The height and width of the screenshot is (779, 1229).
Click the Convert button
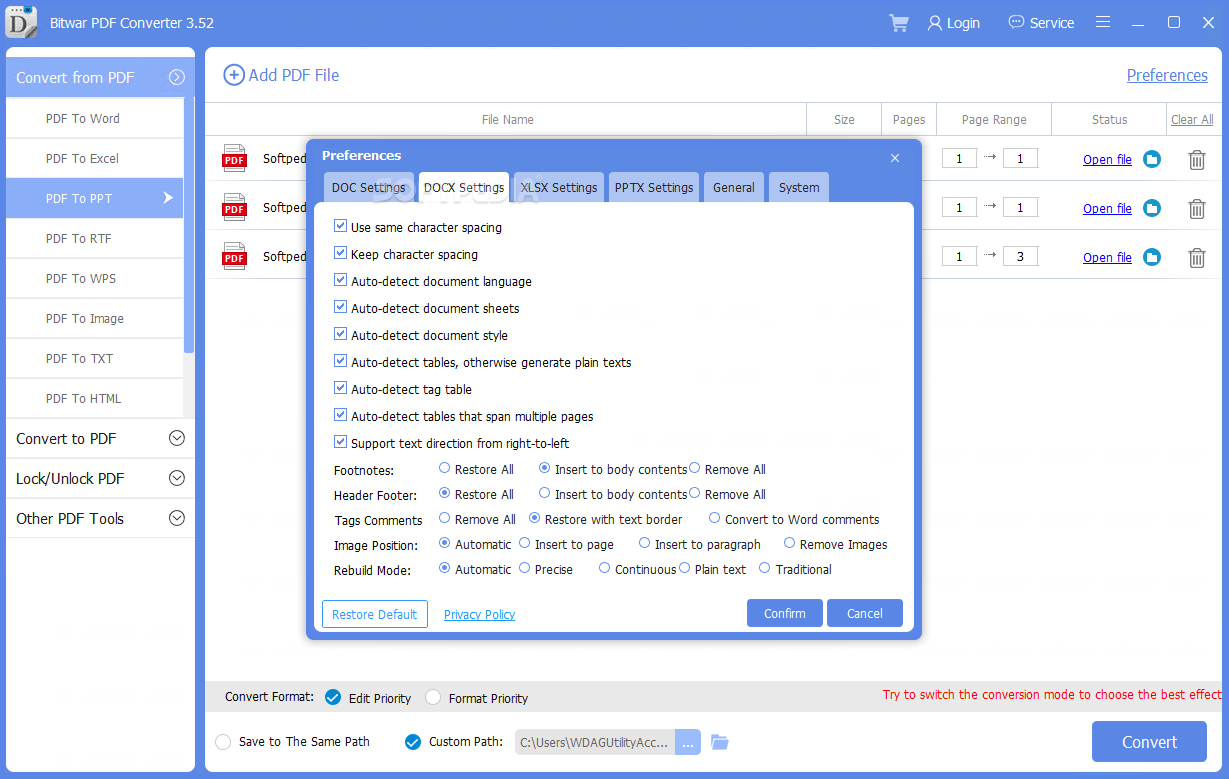(x=1149, y=742)
